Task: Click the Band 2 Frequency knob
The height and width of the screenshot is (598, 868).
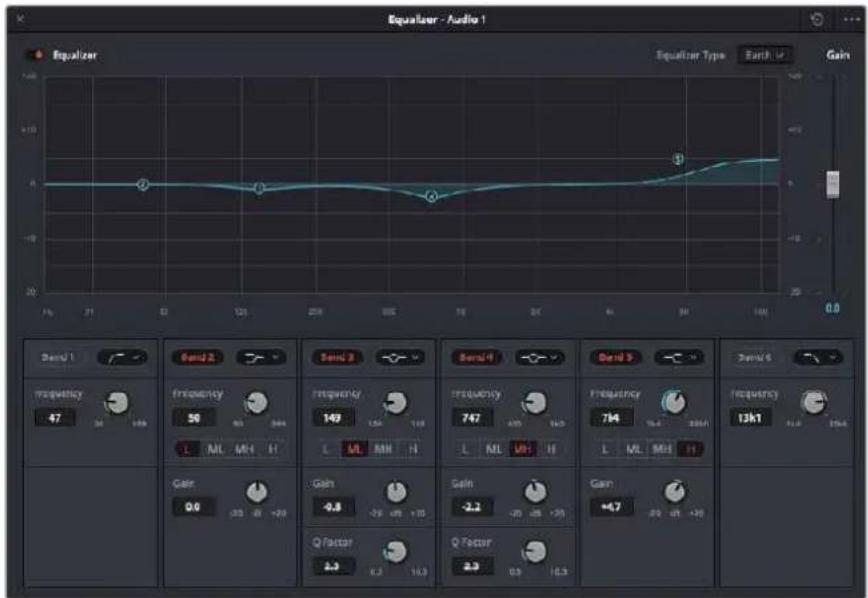Action: click(256, 403)
